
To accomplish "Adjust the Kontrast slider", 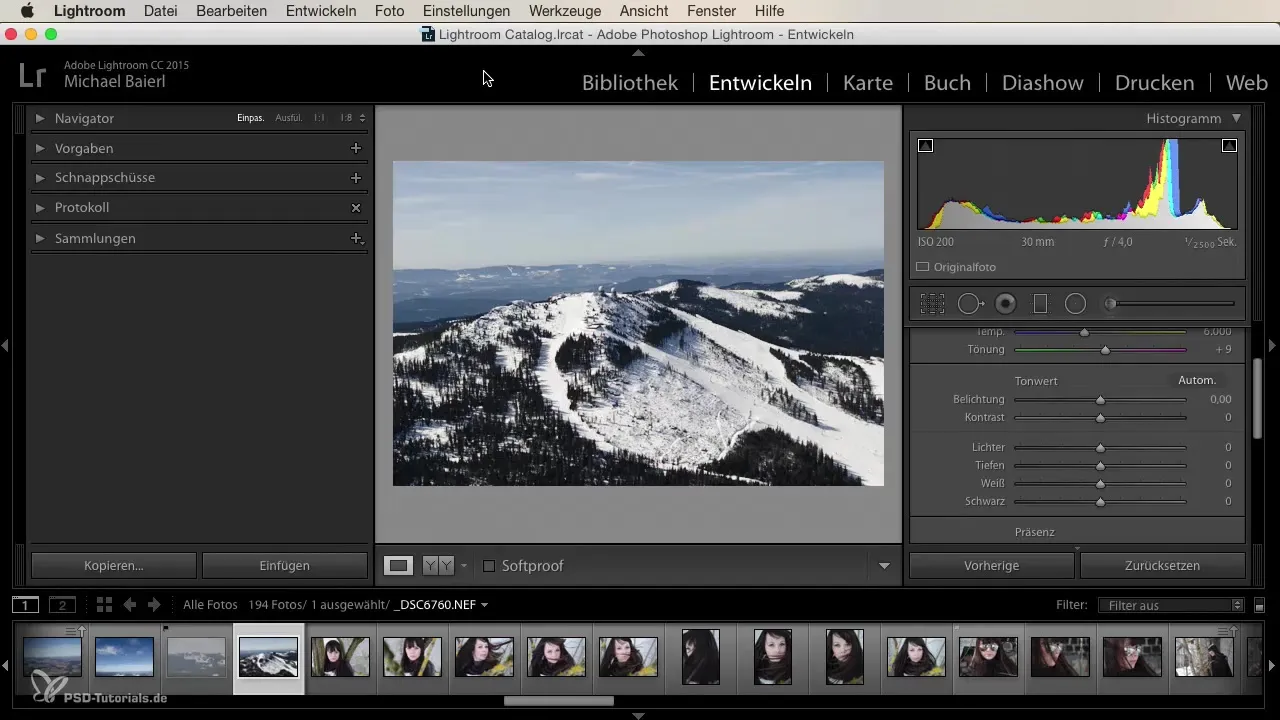I will tap(1100, 418).
